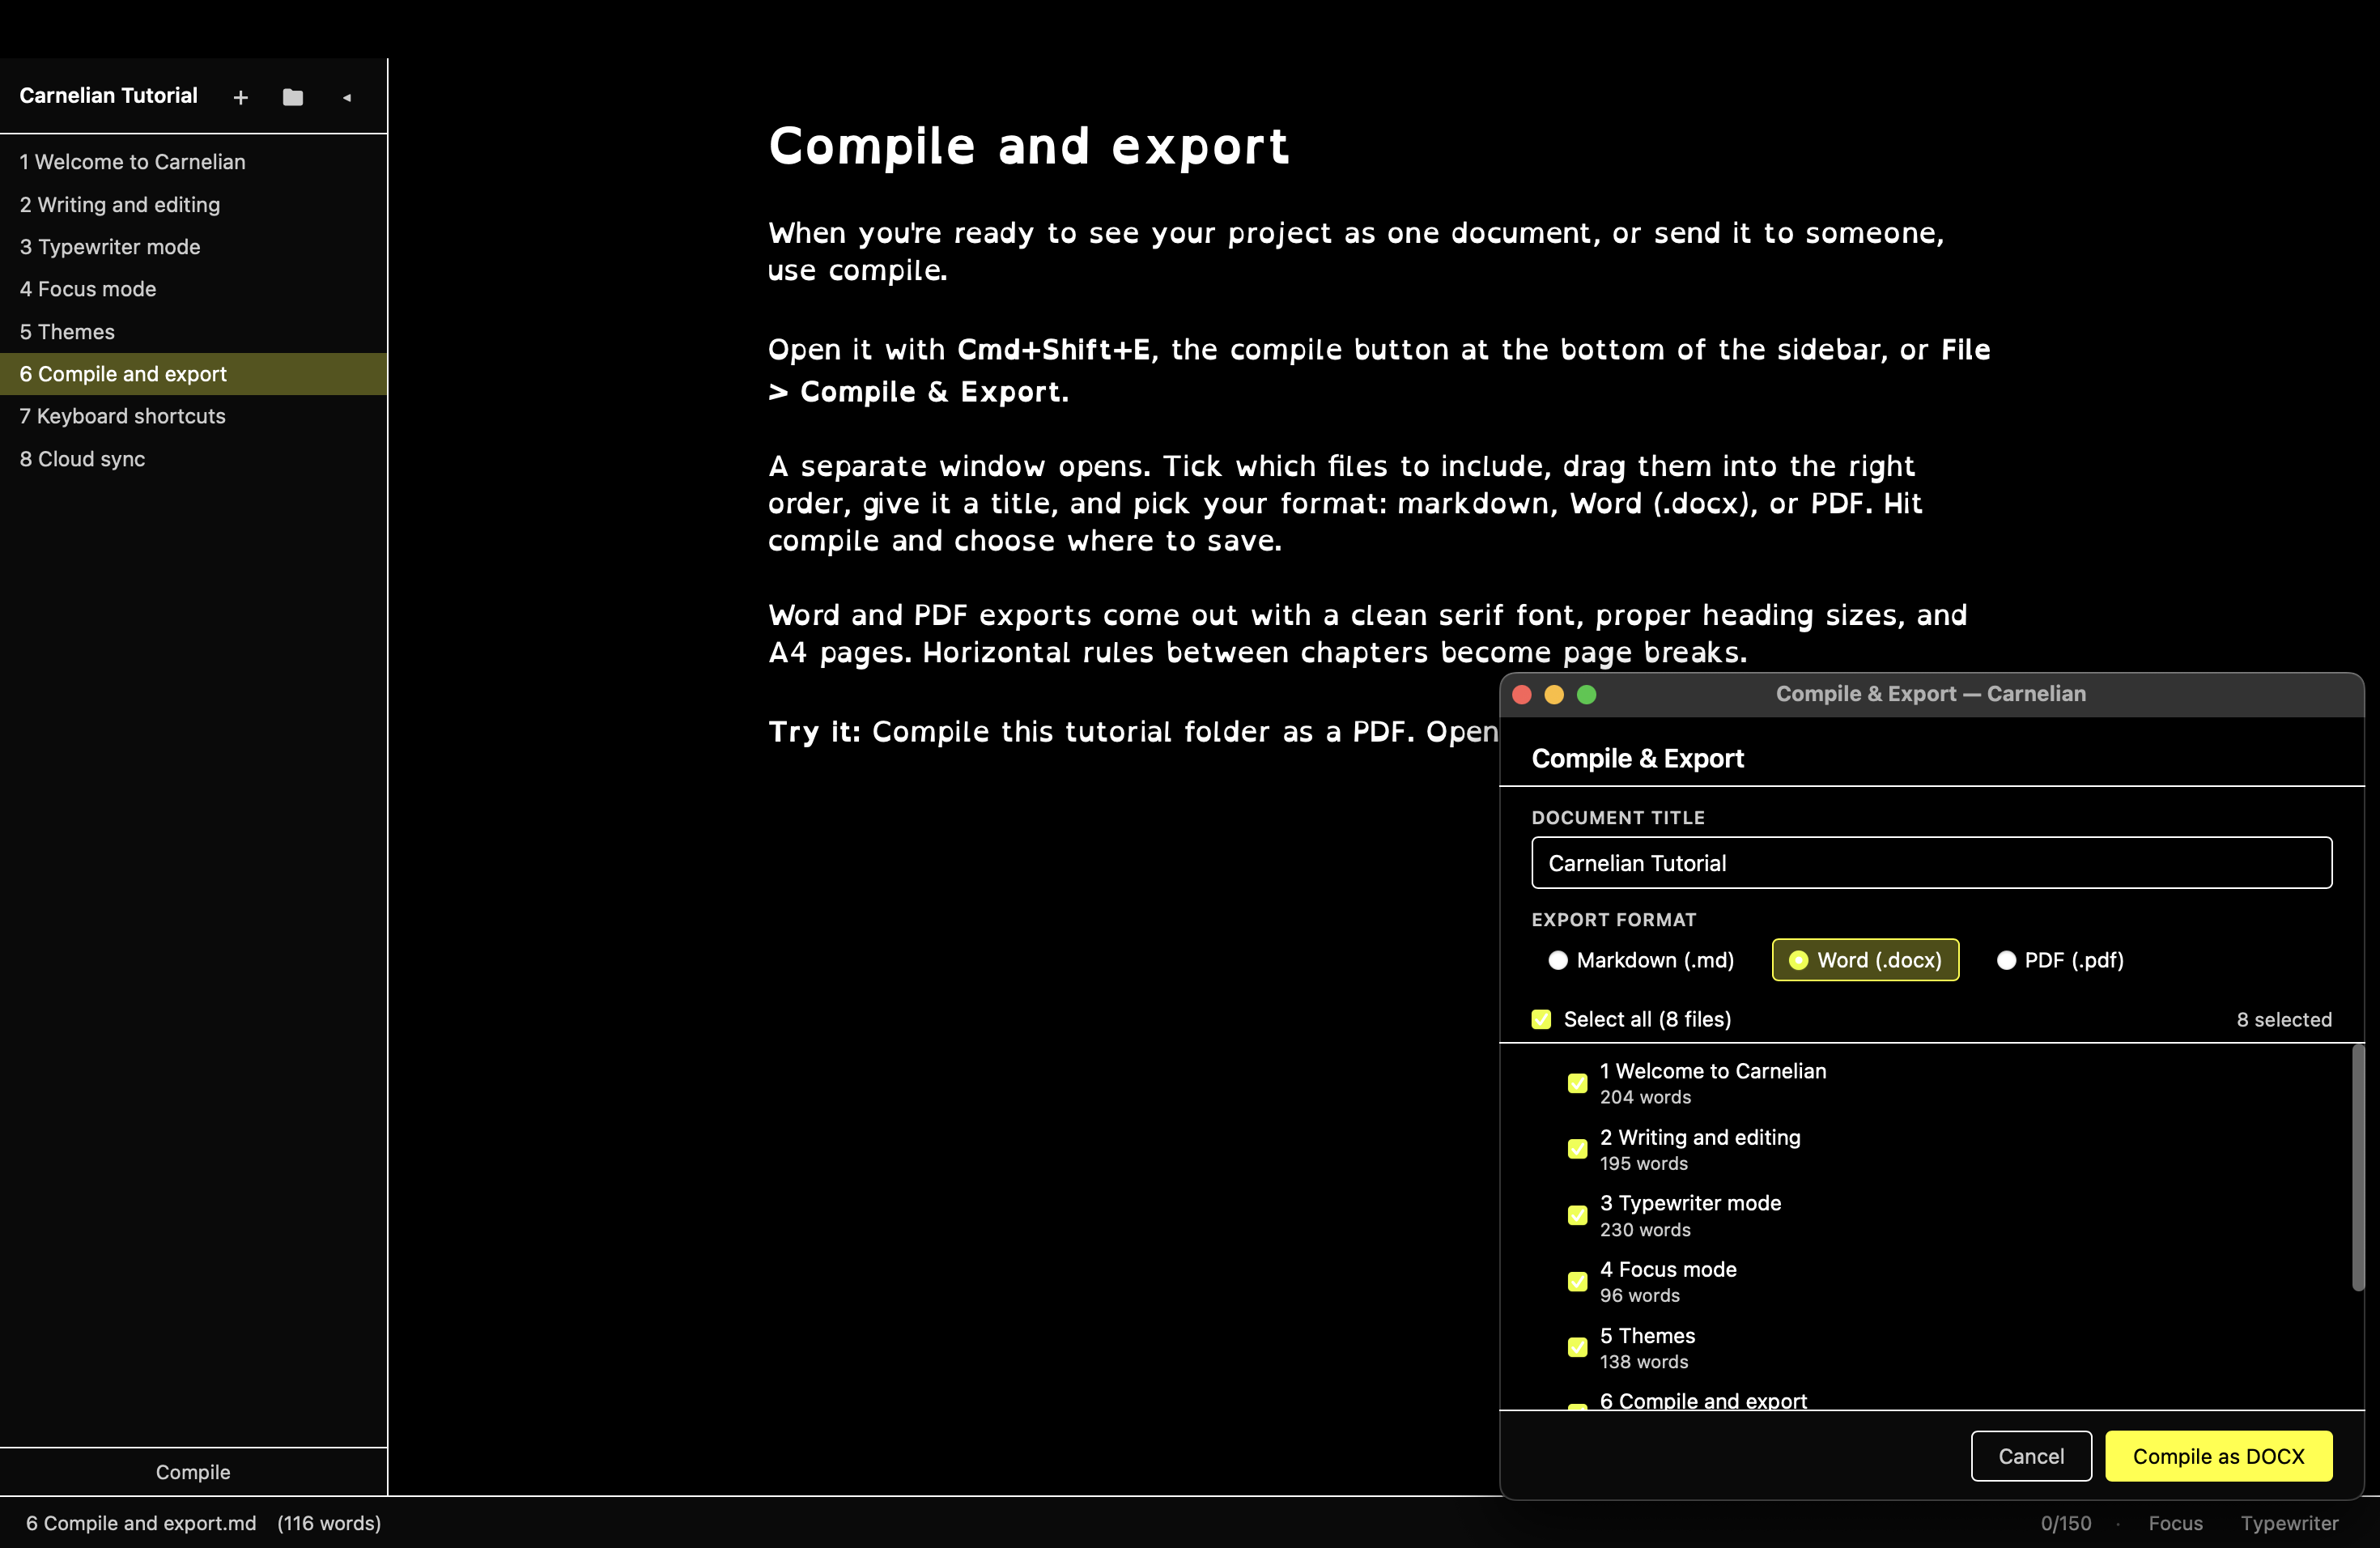Click the Compile button at sidebar bottom
The height and width of the screenshot is (1548, 2380).
193,1472
